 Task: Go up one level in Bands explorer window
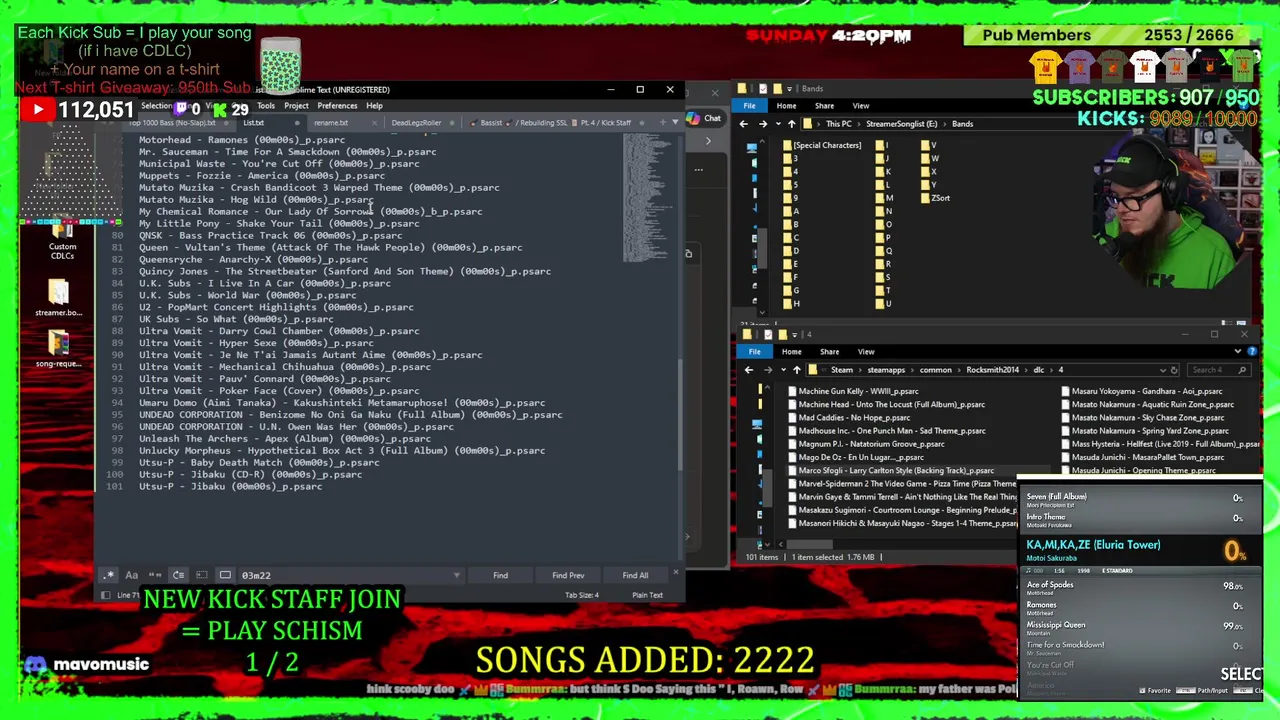[x=791, y=124]
